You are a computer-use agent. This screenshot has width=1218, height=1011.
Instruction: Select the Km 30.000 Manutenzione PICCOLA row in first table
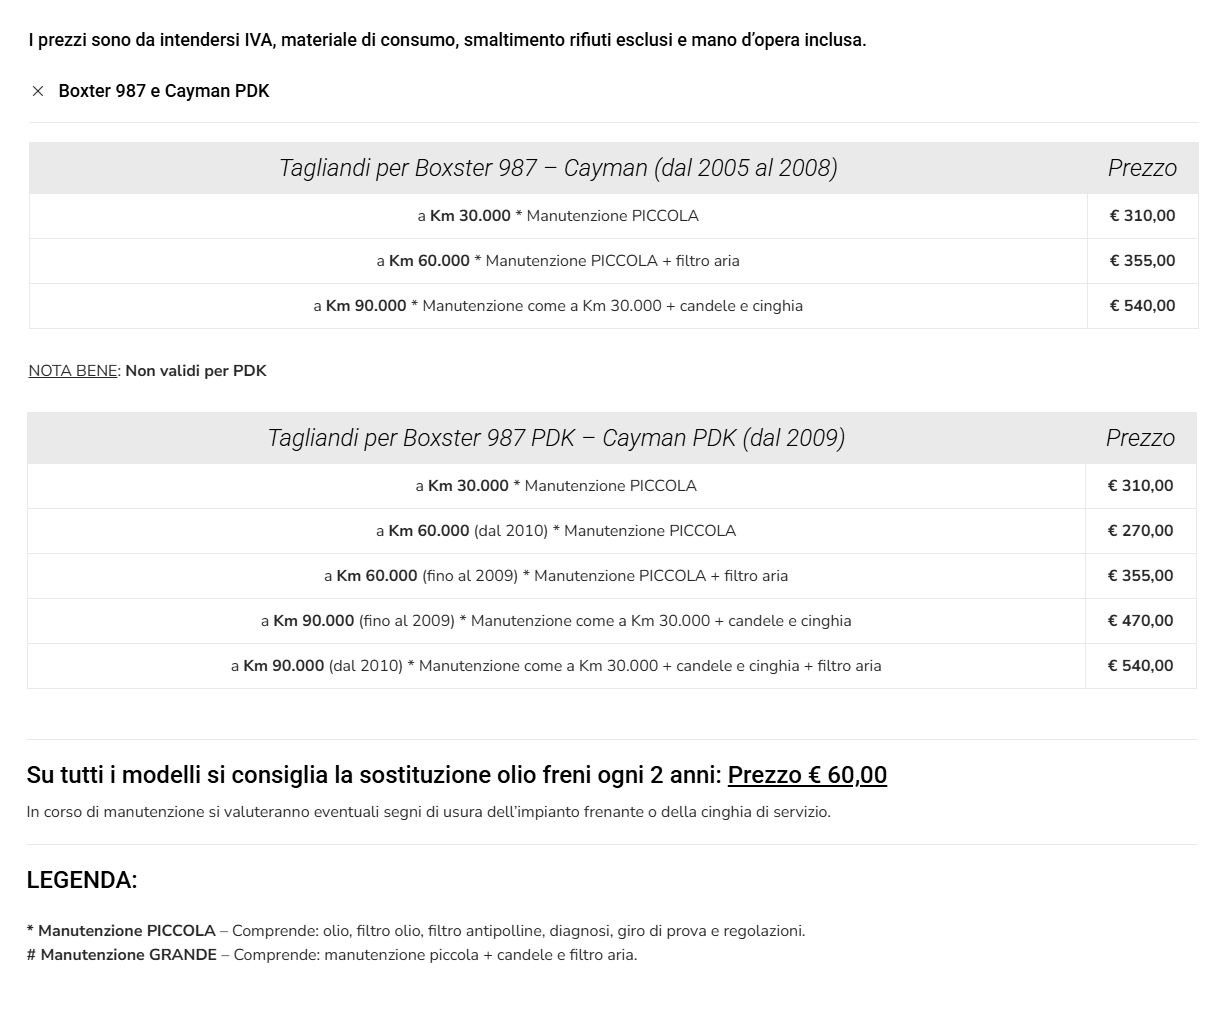pyautogui.click(x=558, y=216)
